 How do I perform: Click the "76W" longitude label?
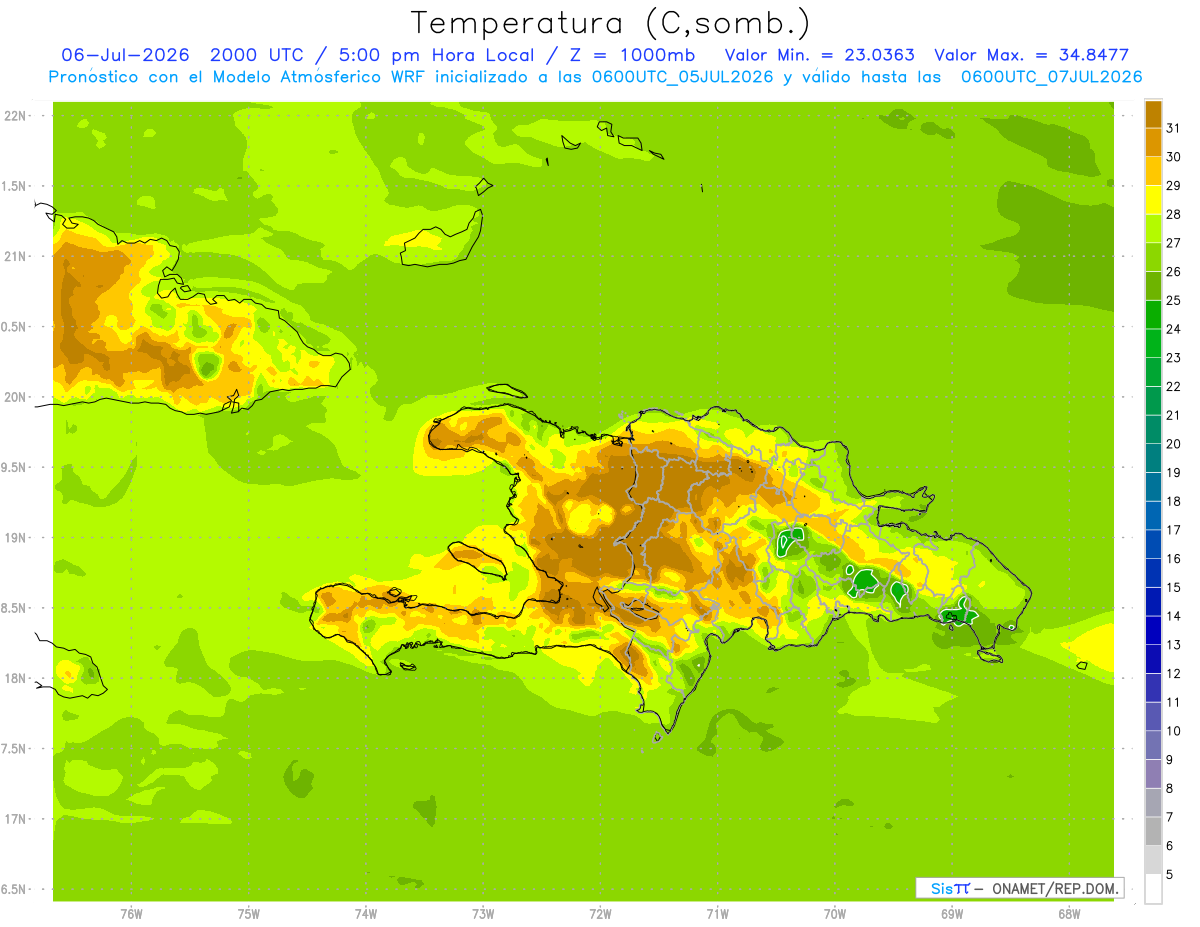(131, 914)
